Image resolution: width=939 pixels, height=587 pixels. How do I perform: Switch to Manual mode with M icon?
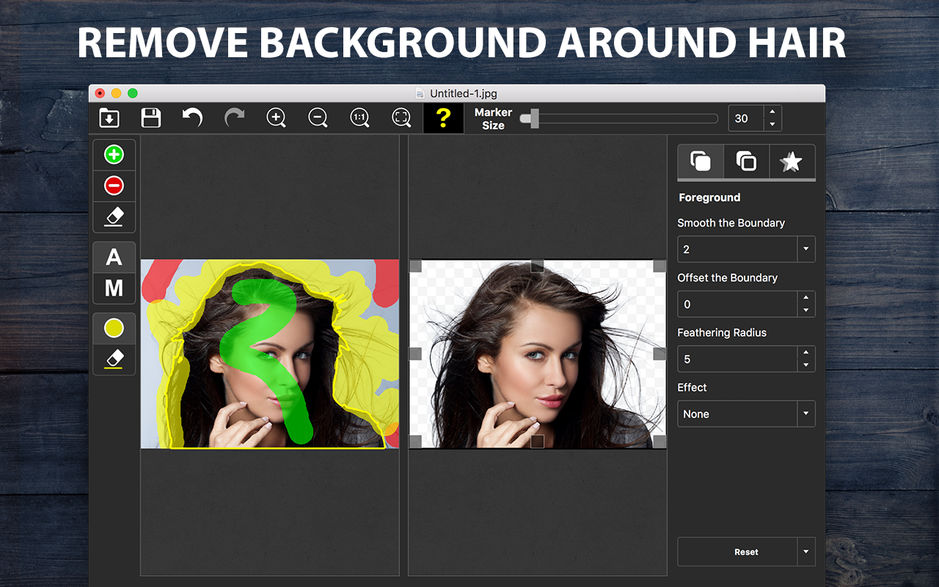[x=114, y=289]
